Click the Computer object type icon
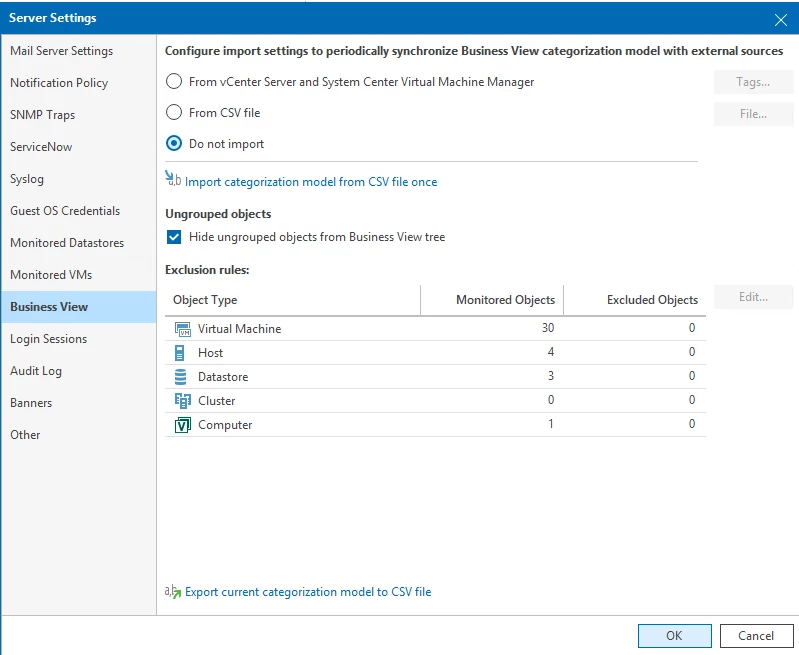Viewport: 799px width, 655px height. 182,425
